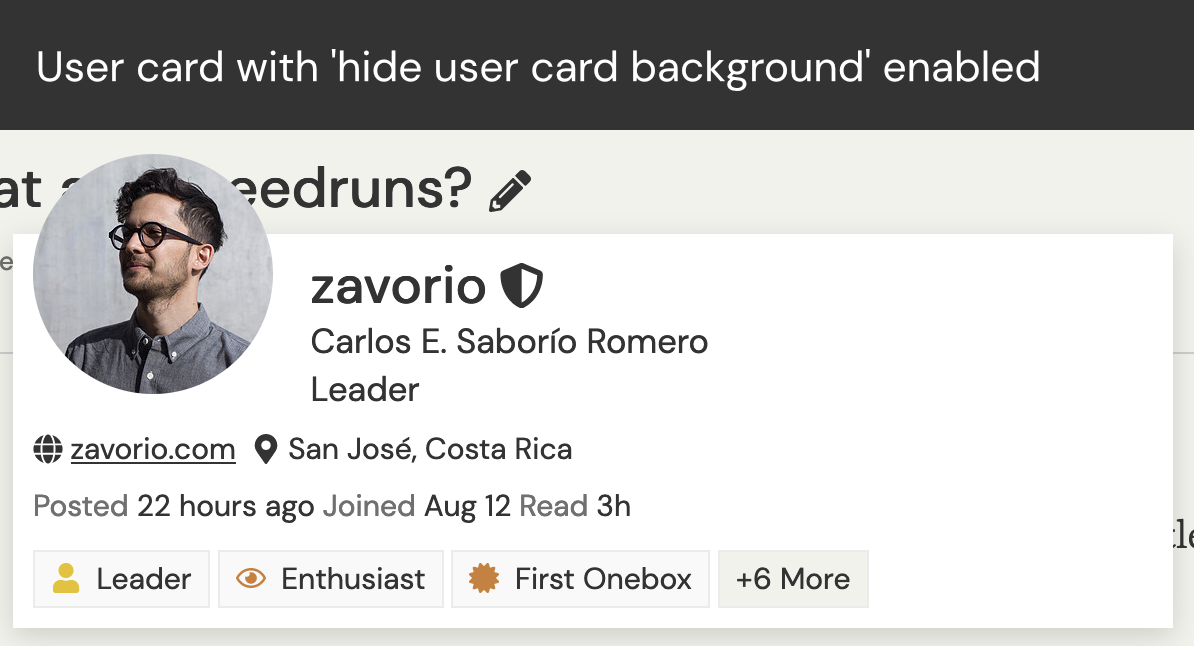This screenshot has width=1194, height=646.
Task: Expand the +6 More badges
Action: point(793,579)
